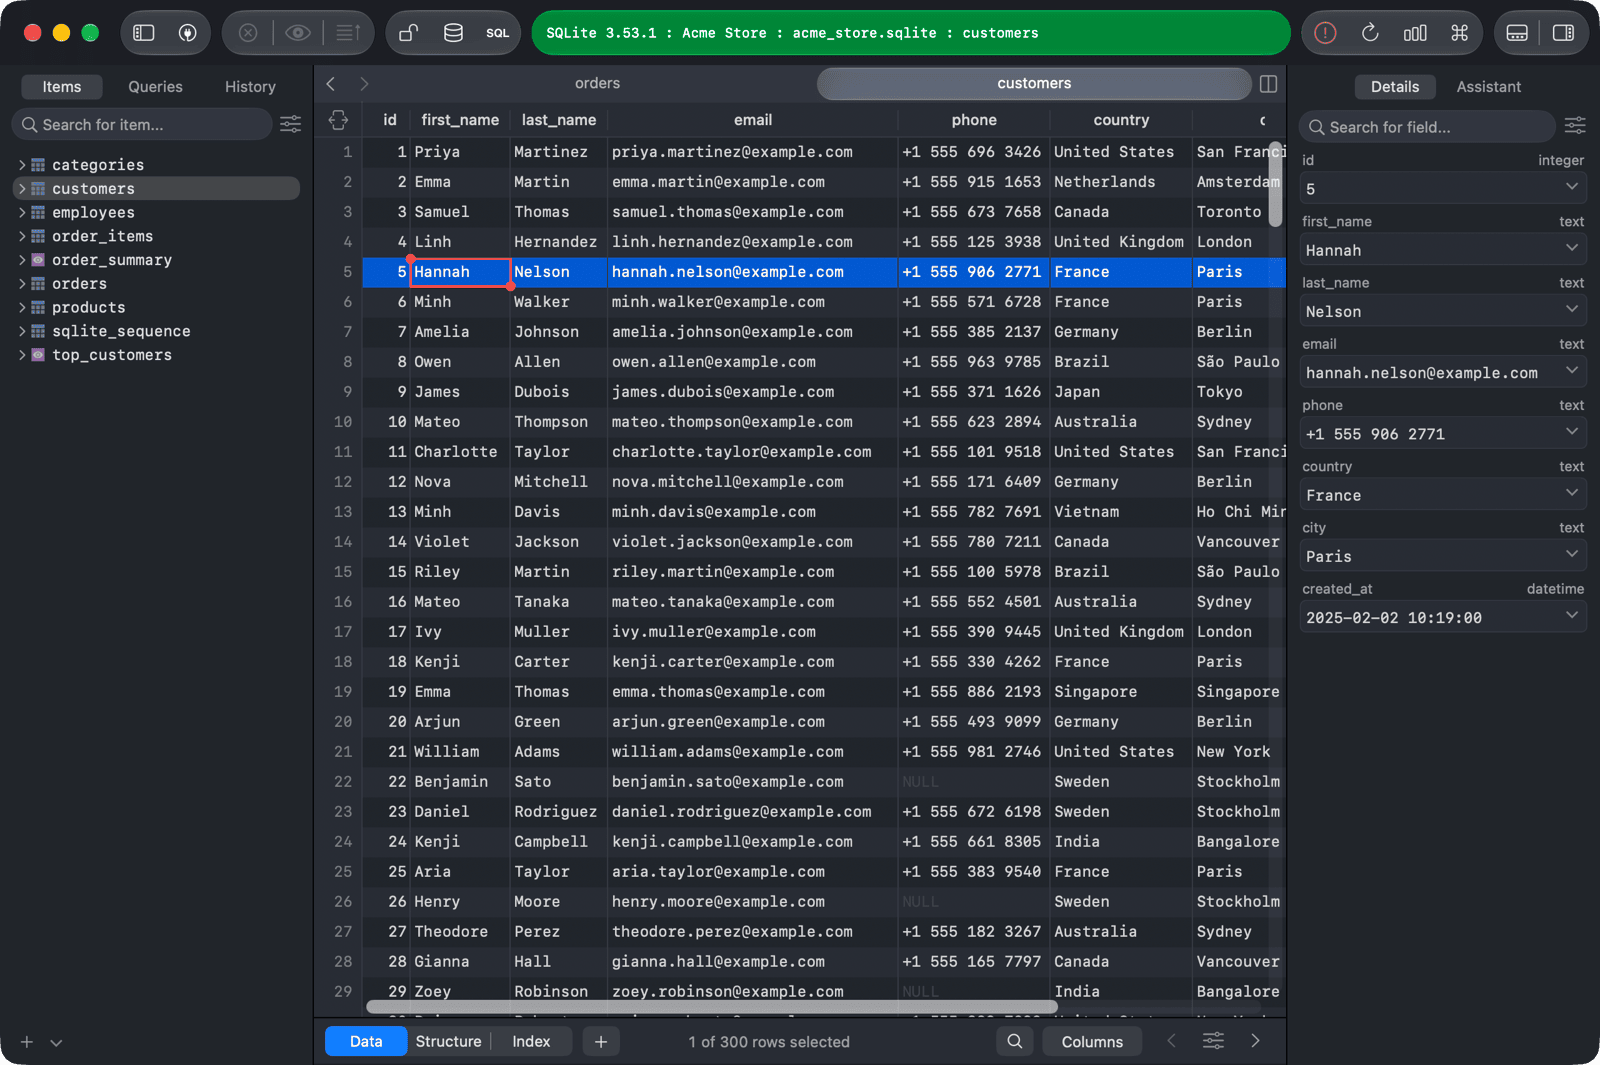1600x1065 pixels.
Task: Open the search magnifier in bottom bar
Action: coord(1014,1041)
